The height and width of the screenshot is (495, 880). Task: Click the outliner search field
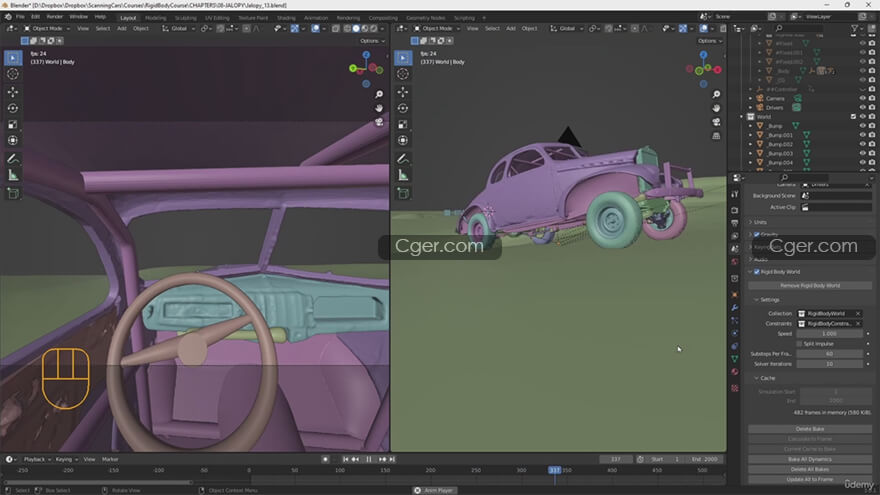(x=799, y=28)
